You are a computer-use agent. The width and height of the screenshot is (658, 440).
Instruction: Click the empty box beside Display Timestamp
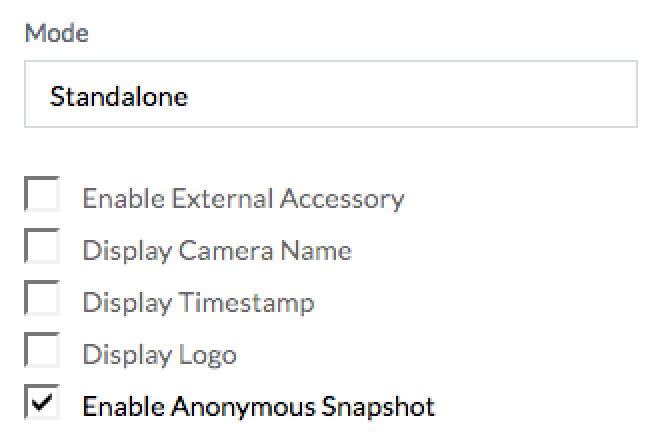point(43,301)
